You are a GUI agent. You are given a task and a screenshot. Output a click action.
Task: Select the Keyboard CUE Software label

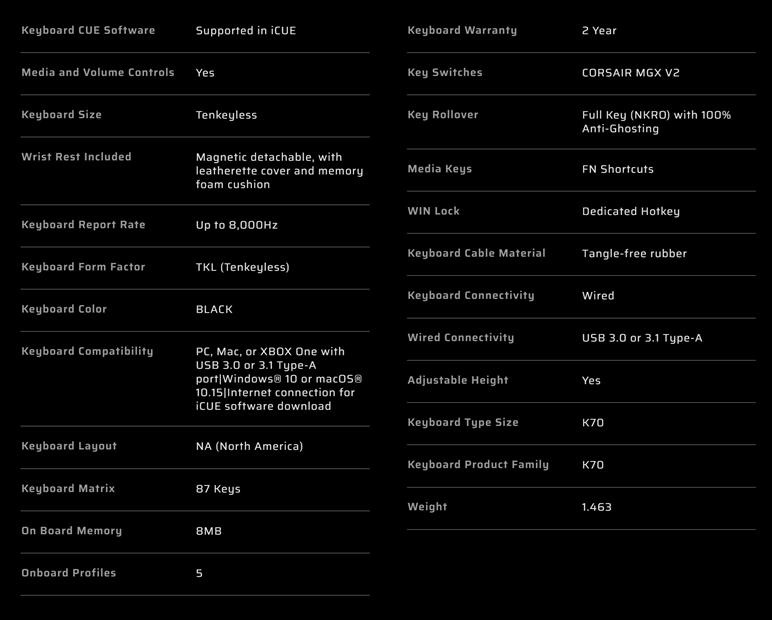click(x=88, y=31)
